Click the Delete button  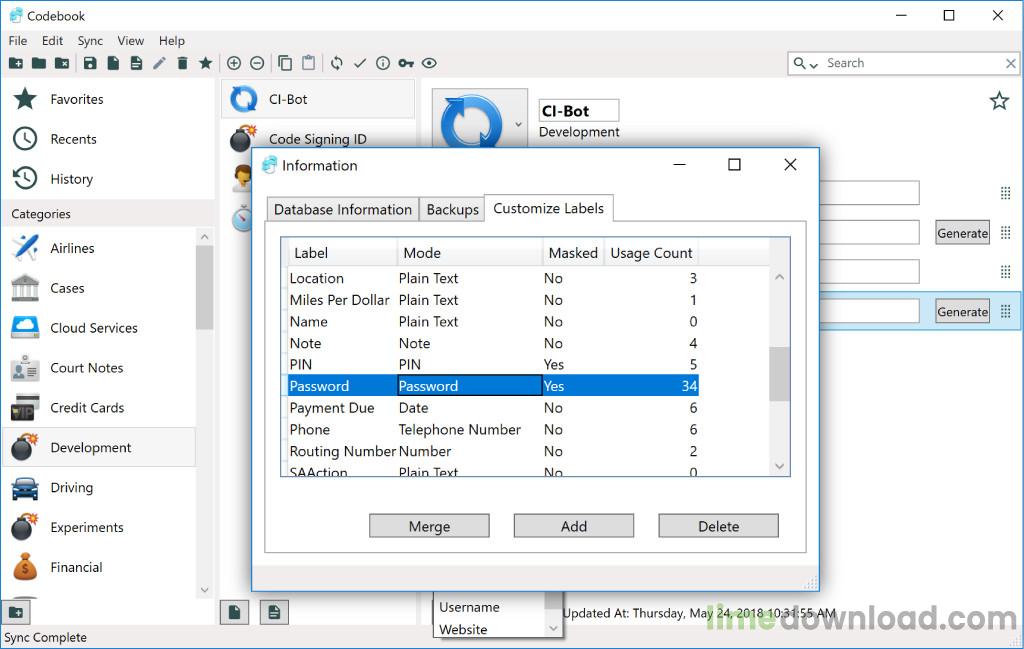click(x=718, y=526)
